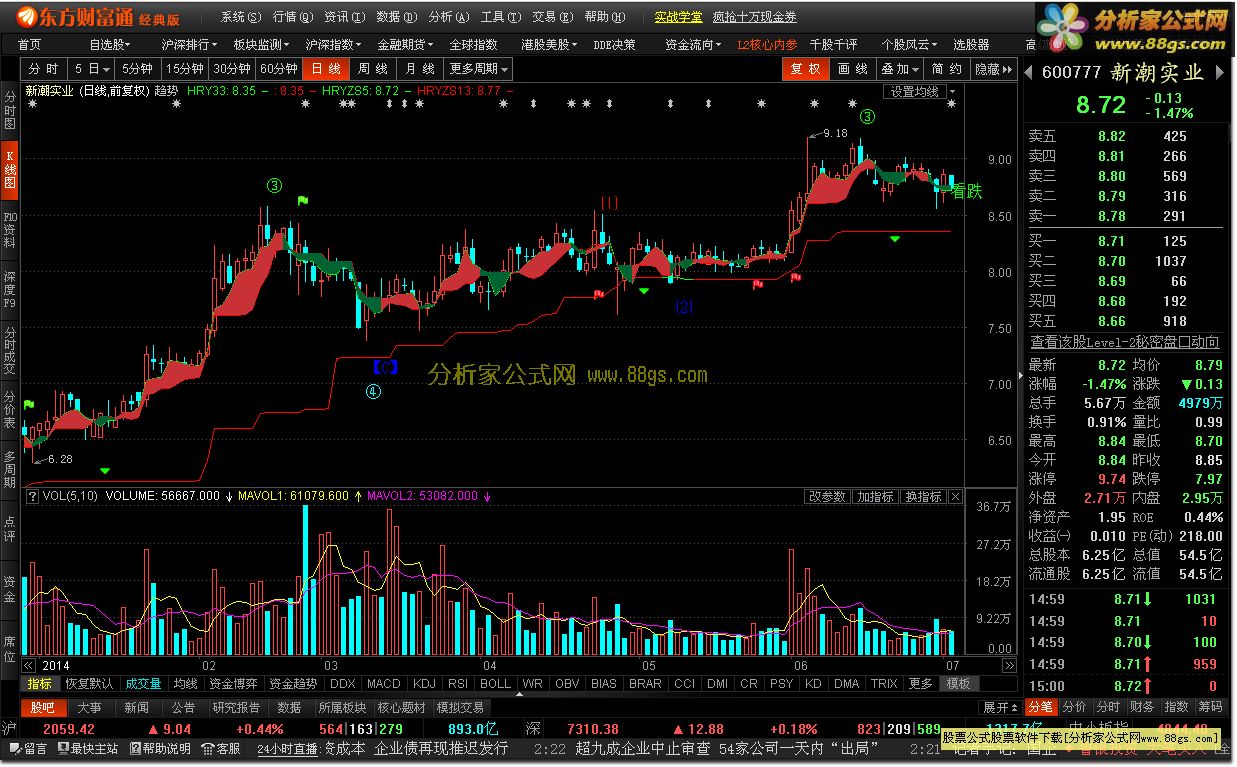This screenshot has height=767, width=1237.
Task: Open the 板块监测 dropdown menu
Action: [x=262, y=45]
